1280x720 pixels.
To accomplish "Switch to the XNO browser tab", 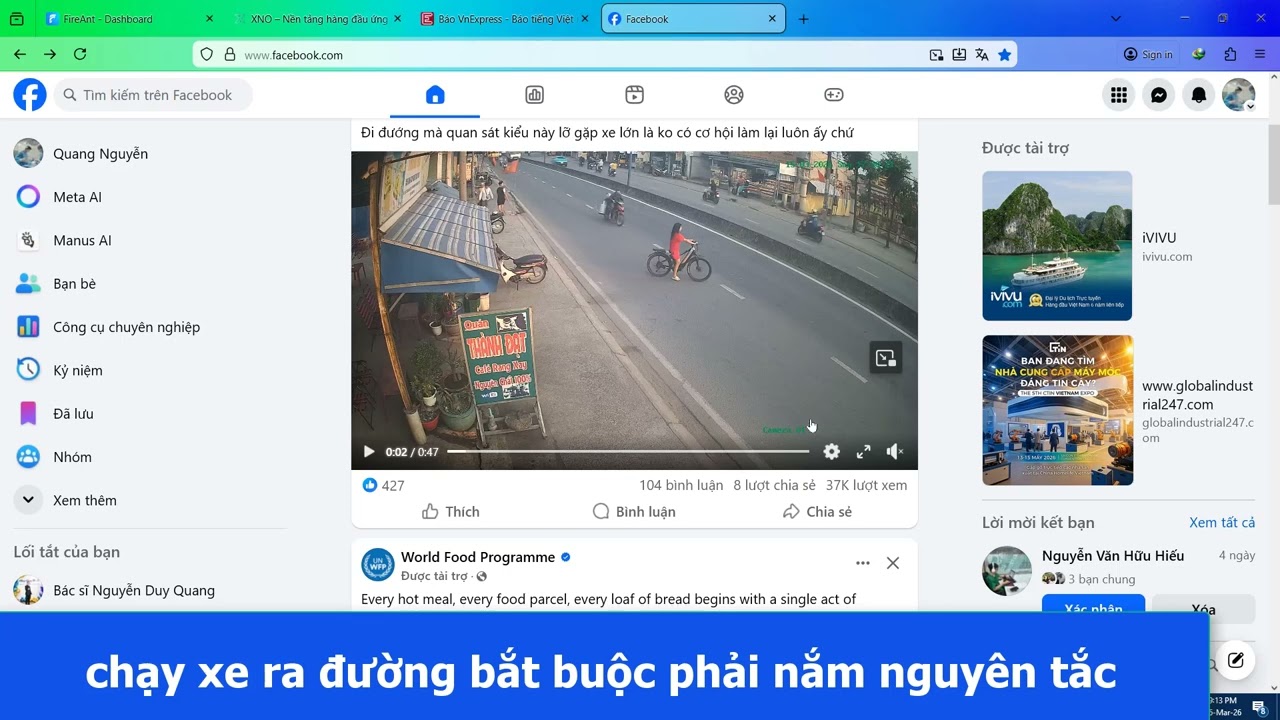I will 315,19.
